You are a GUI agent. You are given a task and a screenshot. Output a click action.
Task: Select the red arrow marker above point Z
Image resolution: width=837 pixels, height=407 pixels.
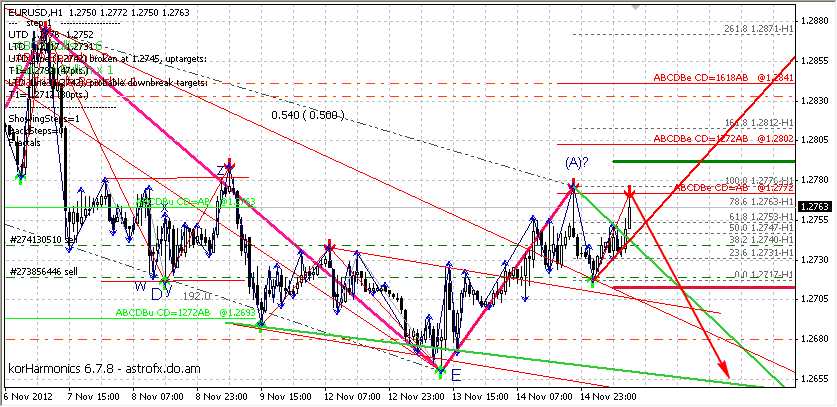[230, 165]
